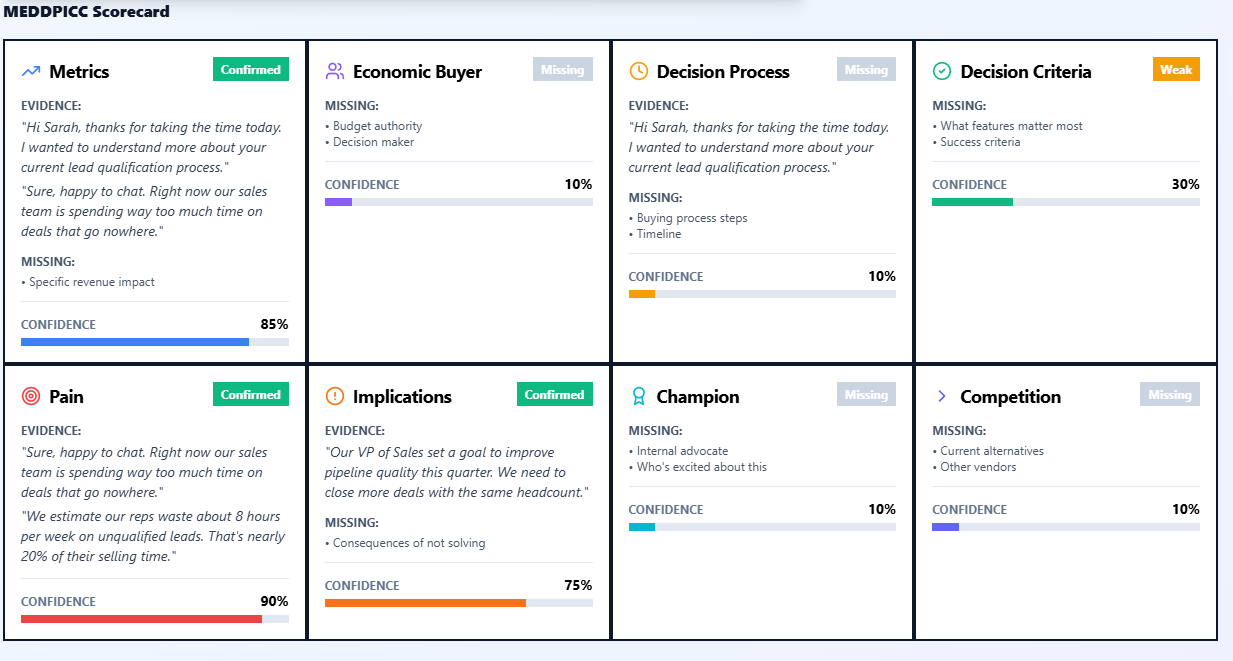Click the 85% confidence value on Metrics
This screenshot has height=661, width=1233.
click(x=275, y=324)
